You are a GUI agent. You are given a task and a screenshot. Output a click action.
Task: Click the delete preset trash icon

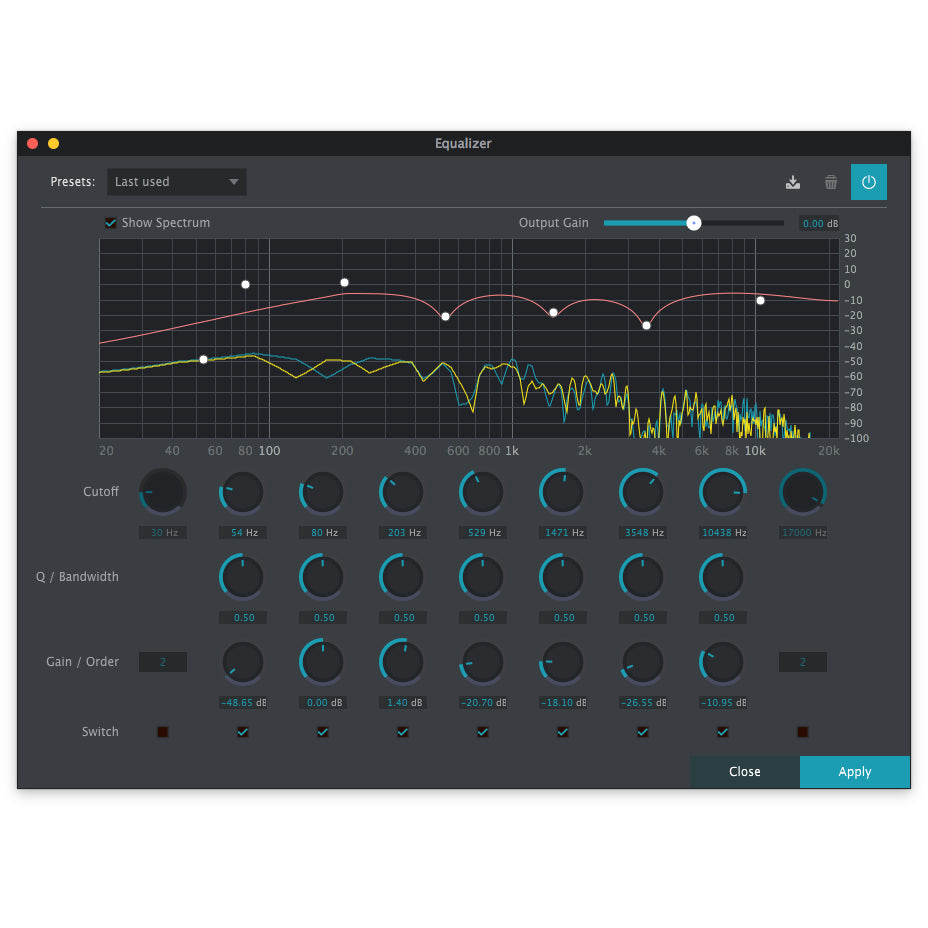pos(831,182)
